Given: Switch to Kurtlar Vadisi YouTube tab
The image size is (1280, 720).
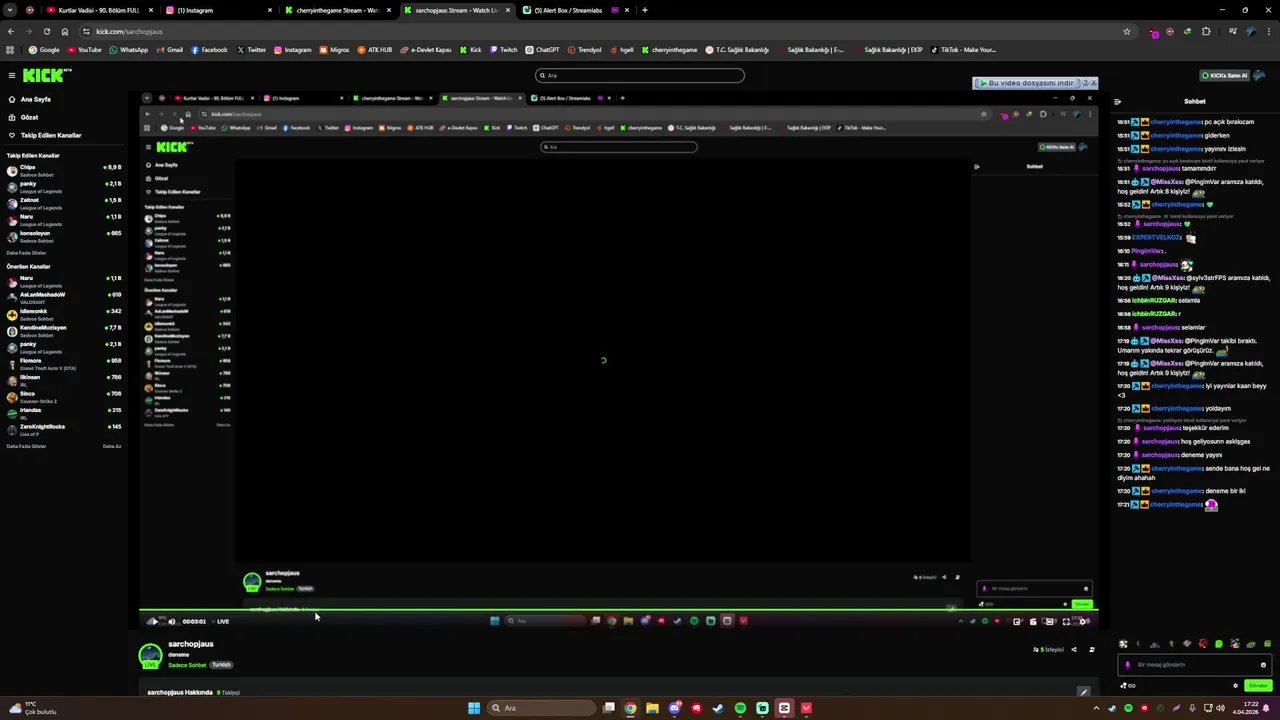Looking at the screenshot, I should [98, 10].
